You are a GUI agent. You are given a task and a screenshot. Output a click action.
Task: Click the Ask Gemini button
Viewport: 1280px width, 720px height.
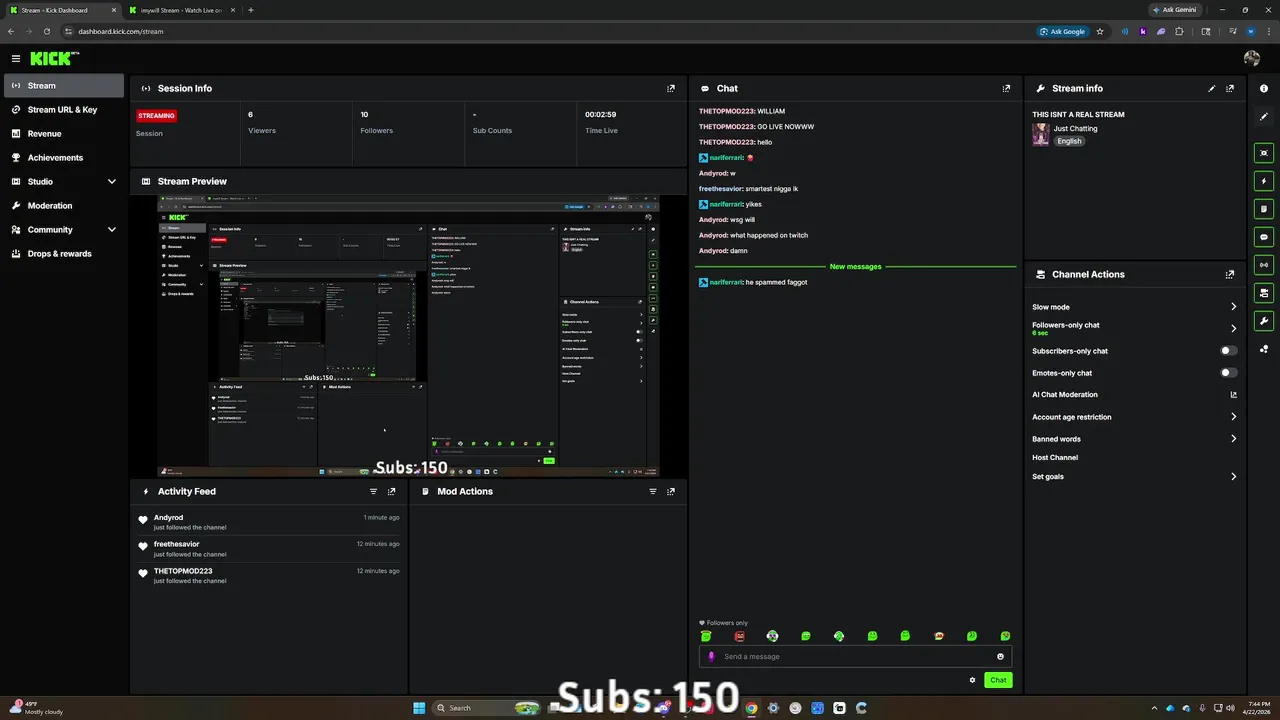(x=1174, y=10)
